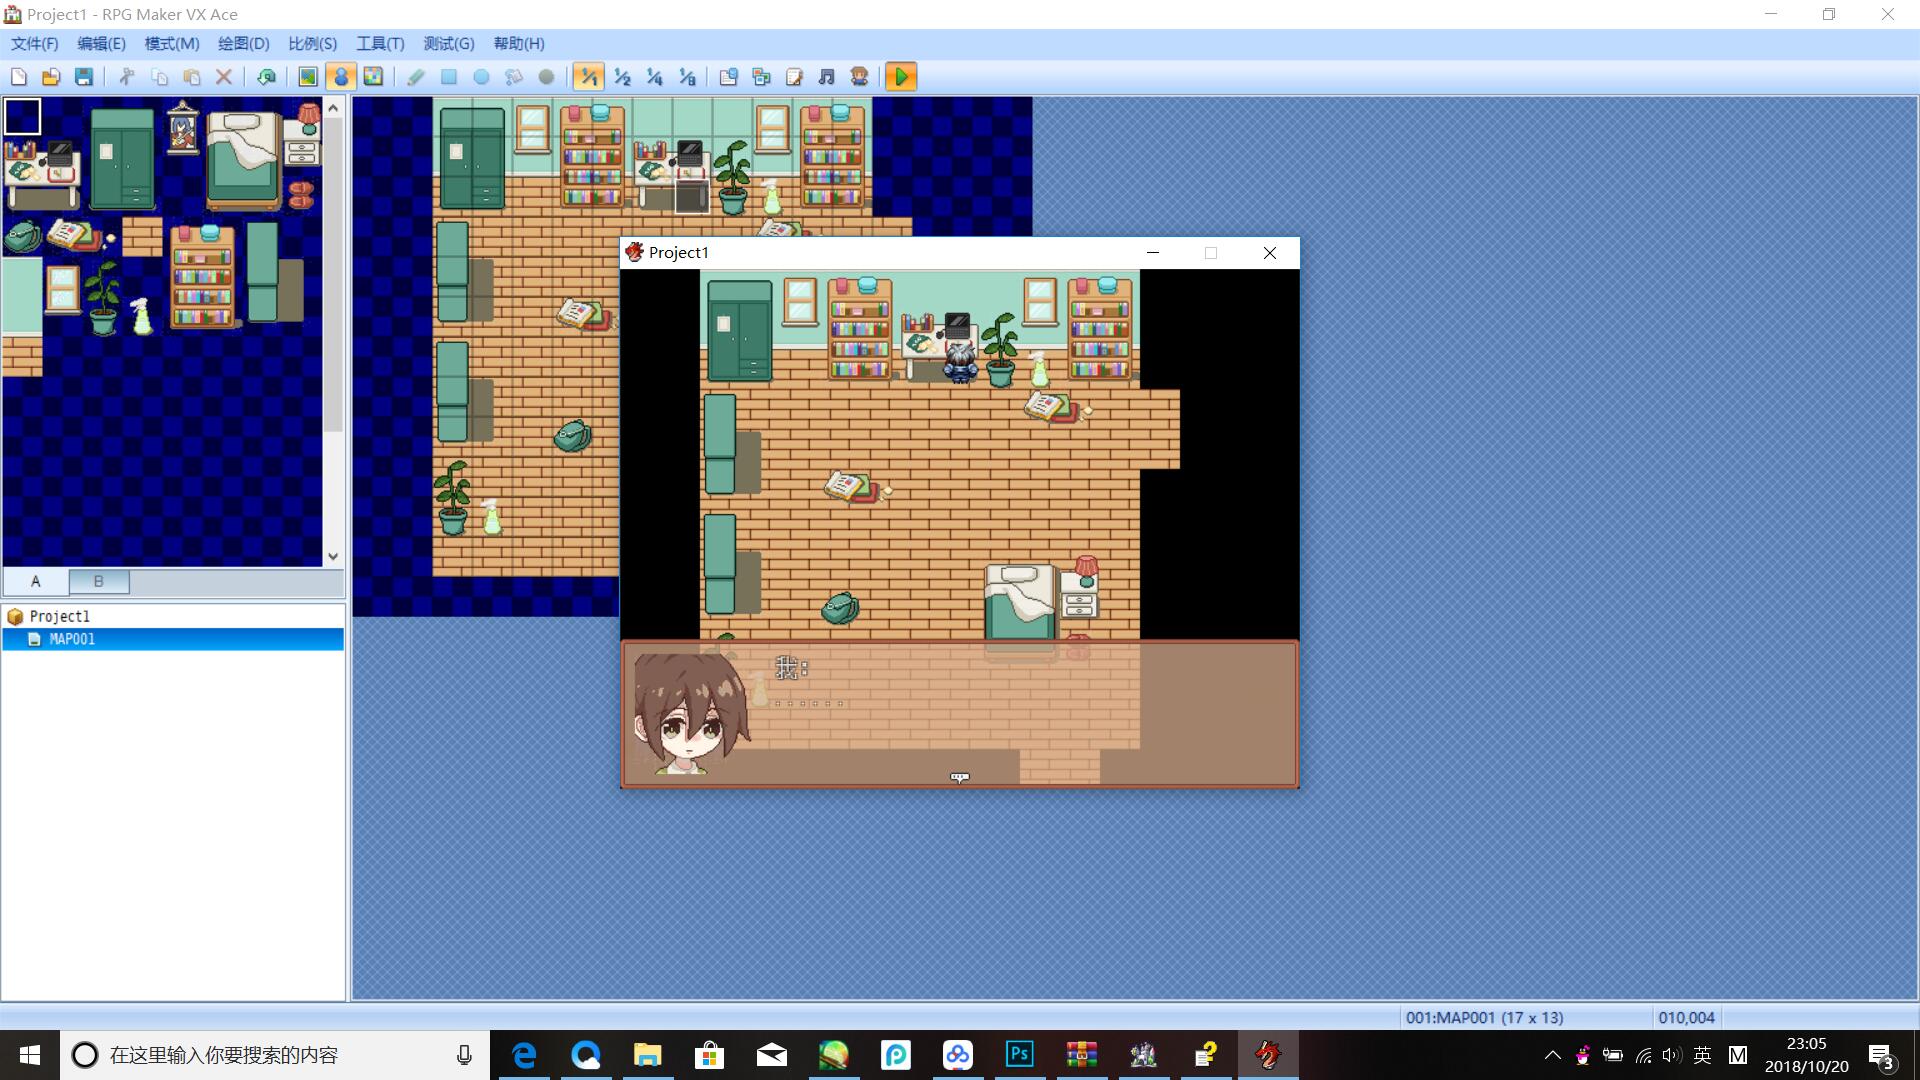The height and width of the screenshot is (1080, 1920).
Task: Pick the green wardrobe tile in palette
Action: click(122, 158)
